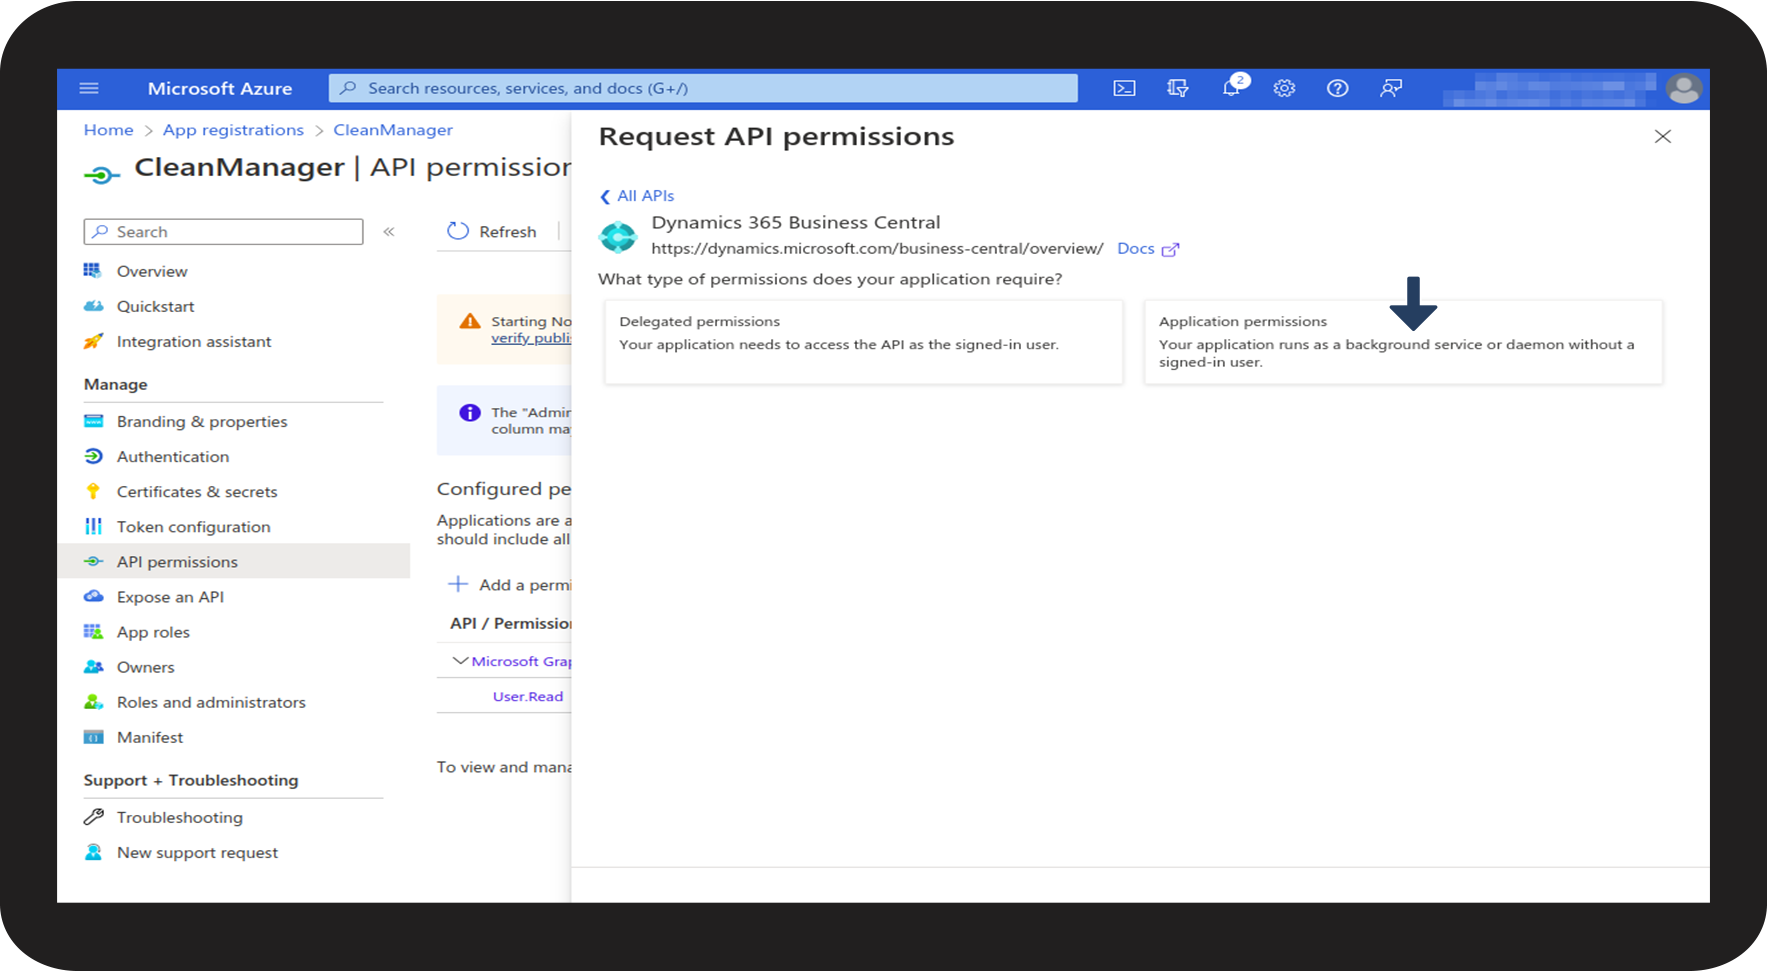Click the Authentication icon
The height and width of the screenshot is (971, 1767).
pos(93,456)
